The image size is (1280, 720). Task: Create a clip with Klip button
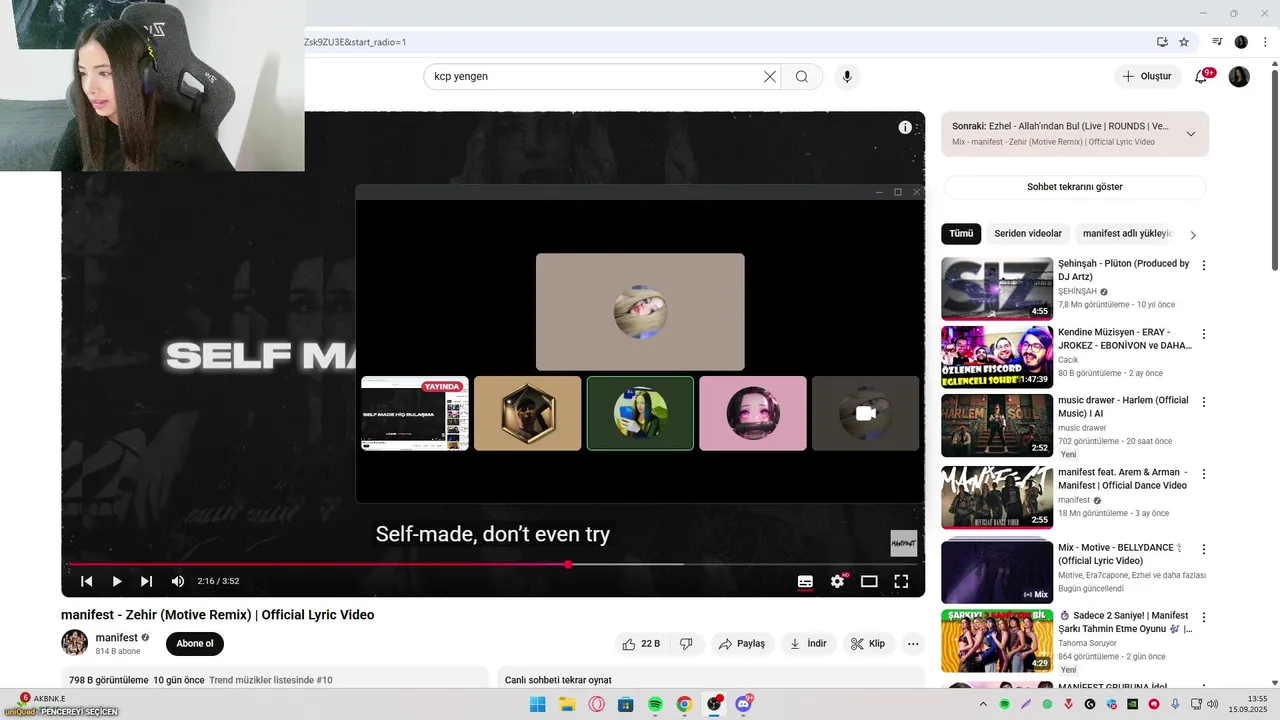click(868, 644)
